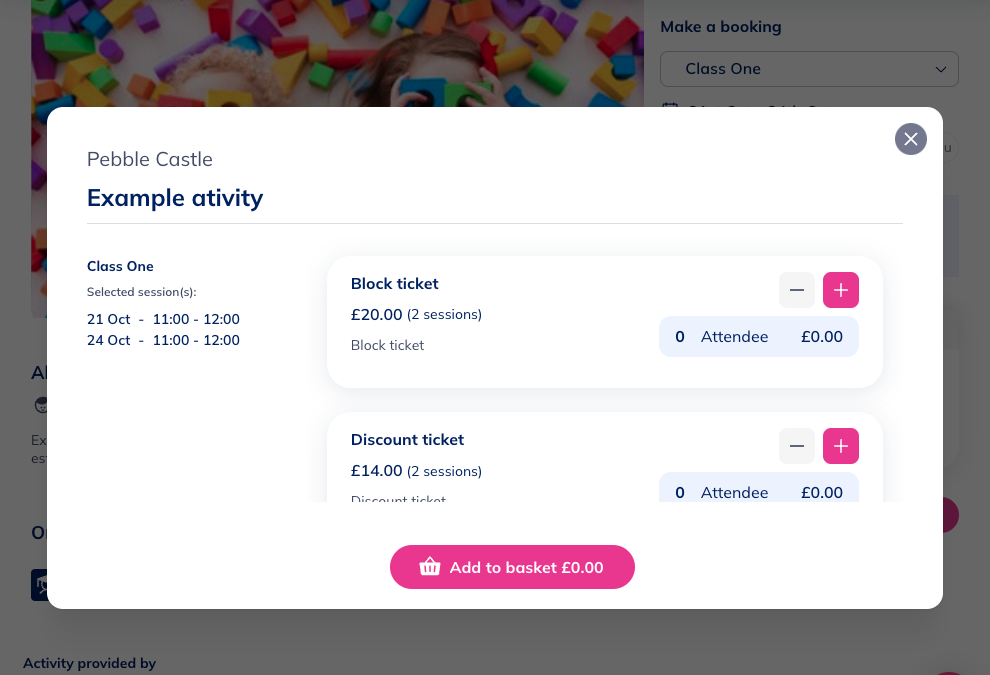Open the Class One dropdown
This screenshot has height=675, width=990.
coord(808,69)
